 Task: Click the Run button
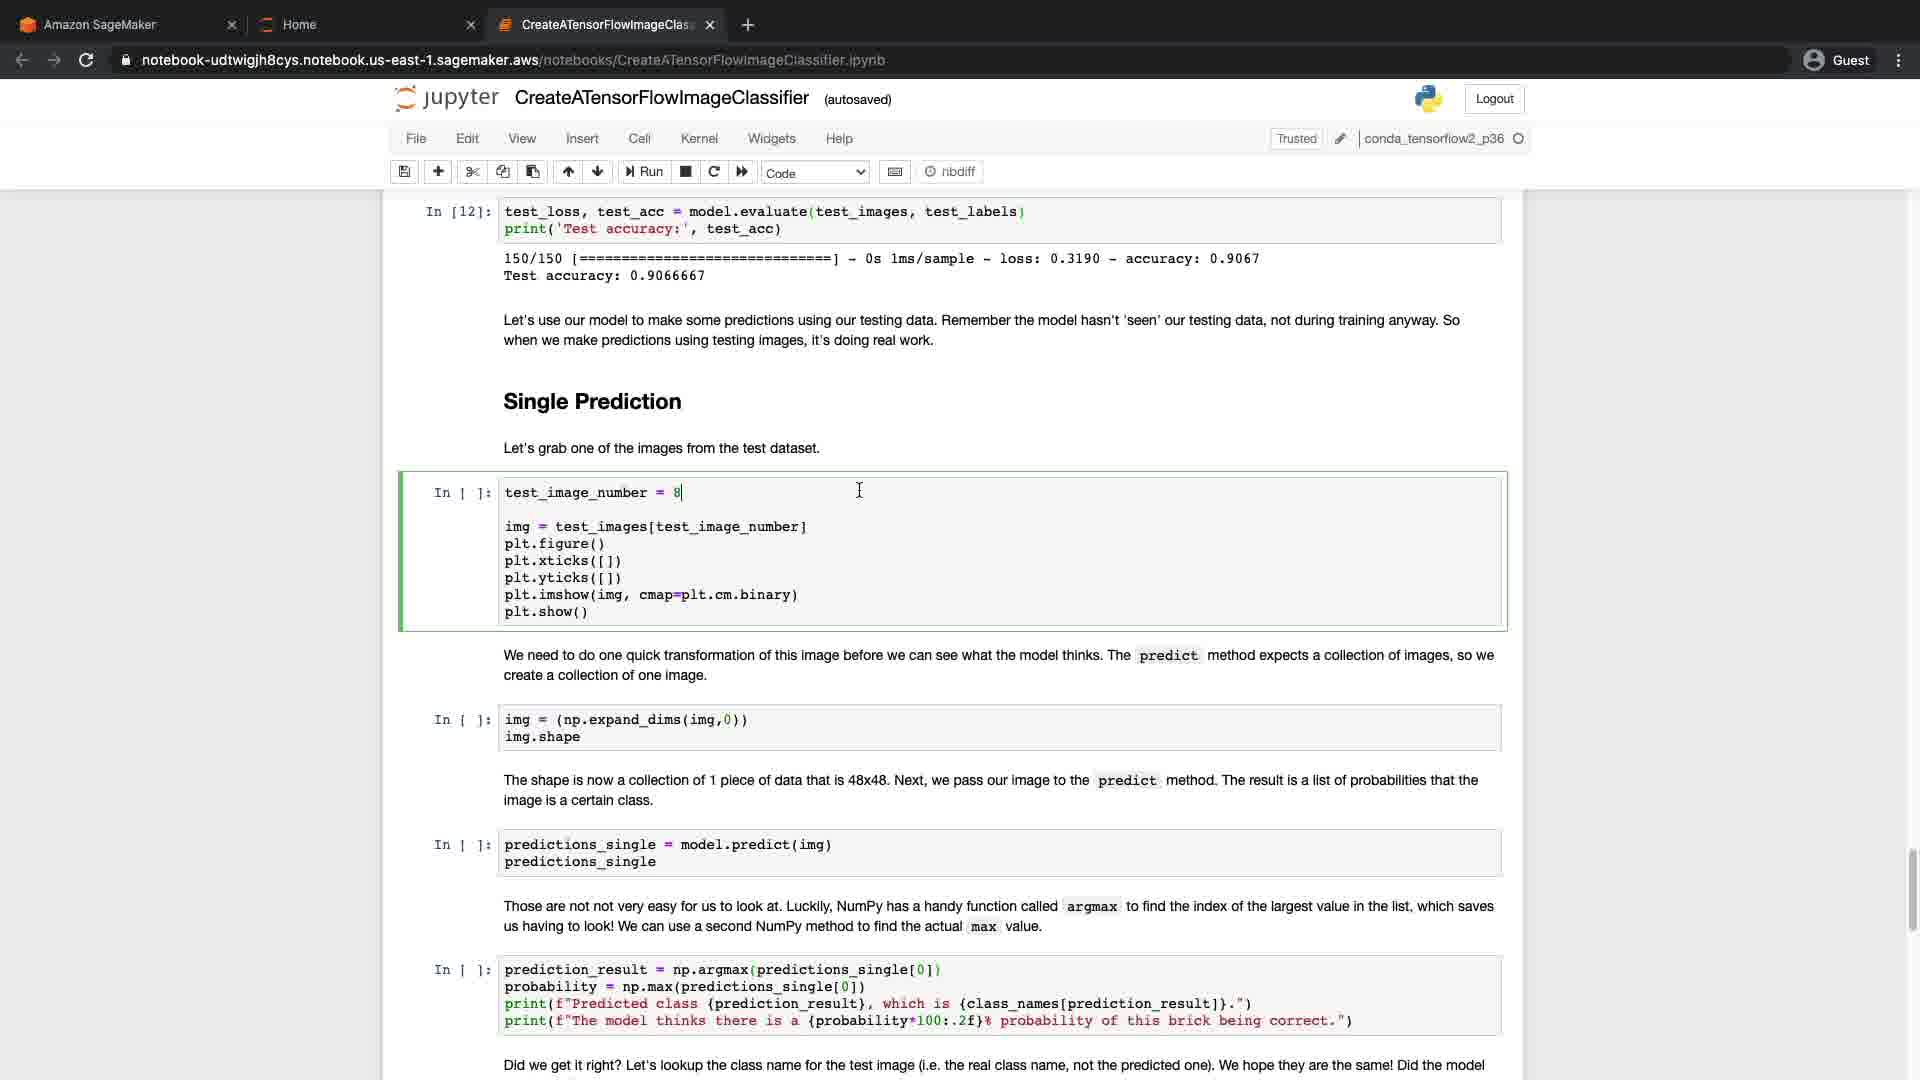click(x=644, y=172)
